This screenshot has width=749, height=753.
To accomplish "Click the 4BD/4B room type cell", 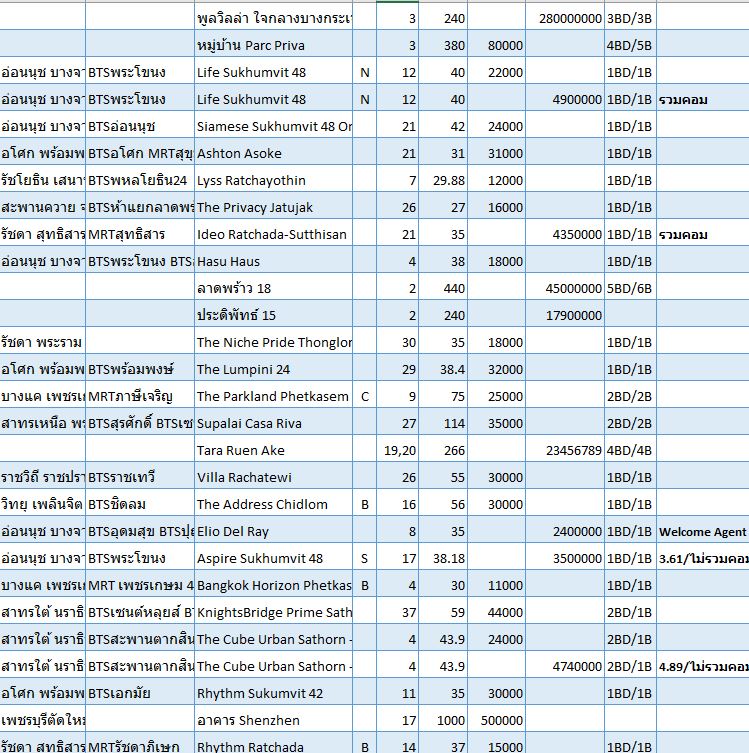I will 630,450.
